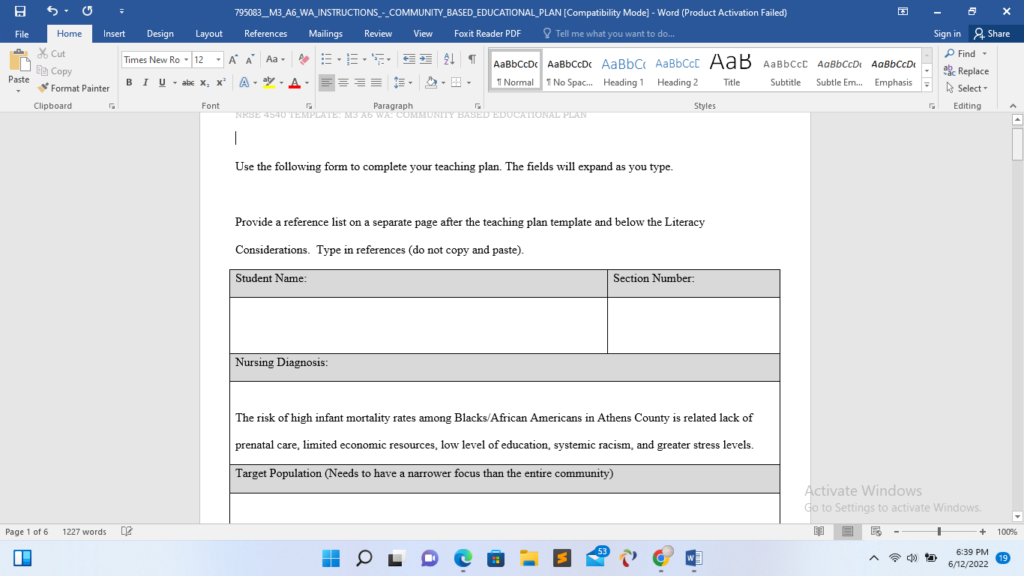This screenshot has height=576, width=1024.
Task: Click the Replace button
Action: pos(966,71)
